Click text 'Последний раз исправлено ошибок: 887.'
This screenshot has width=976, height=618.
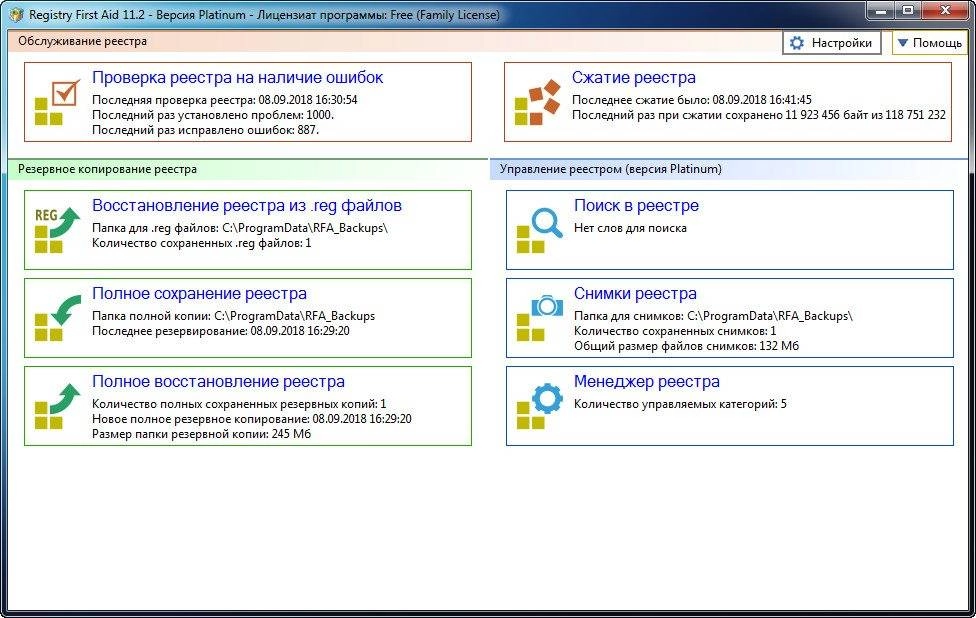point(205,130)
